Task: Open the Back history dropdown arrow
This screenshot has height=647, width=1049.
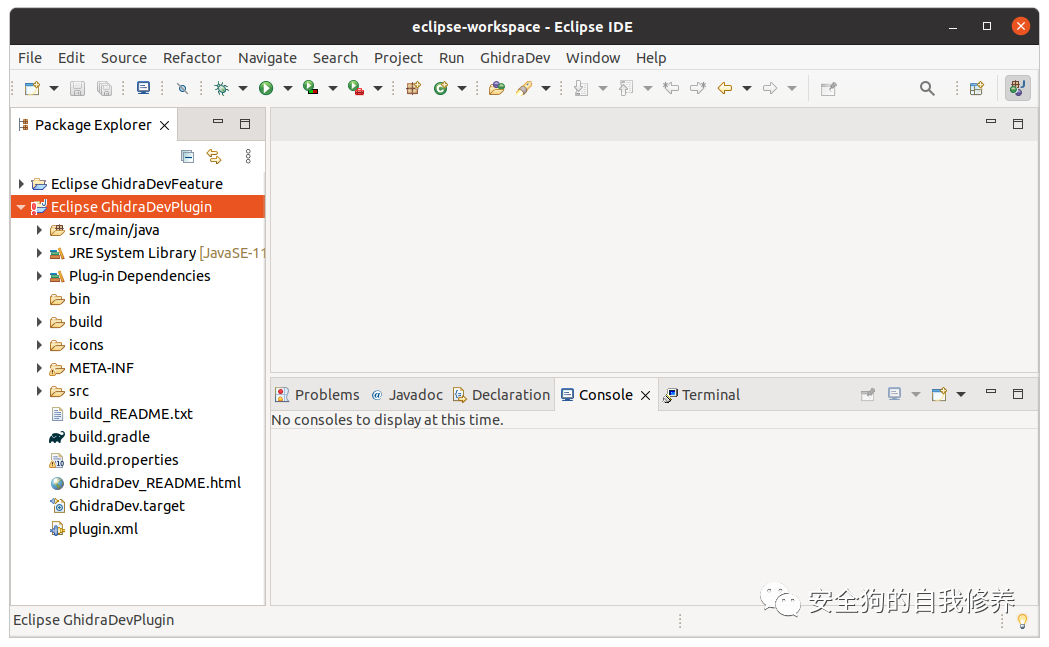Action: pyautogui.click(x=747, y=88)
